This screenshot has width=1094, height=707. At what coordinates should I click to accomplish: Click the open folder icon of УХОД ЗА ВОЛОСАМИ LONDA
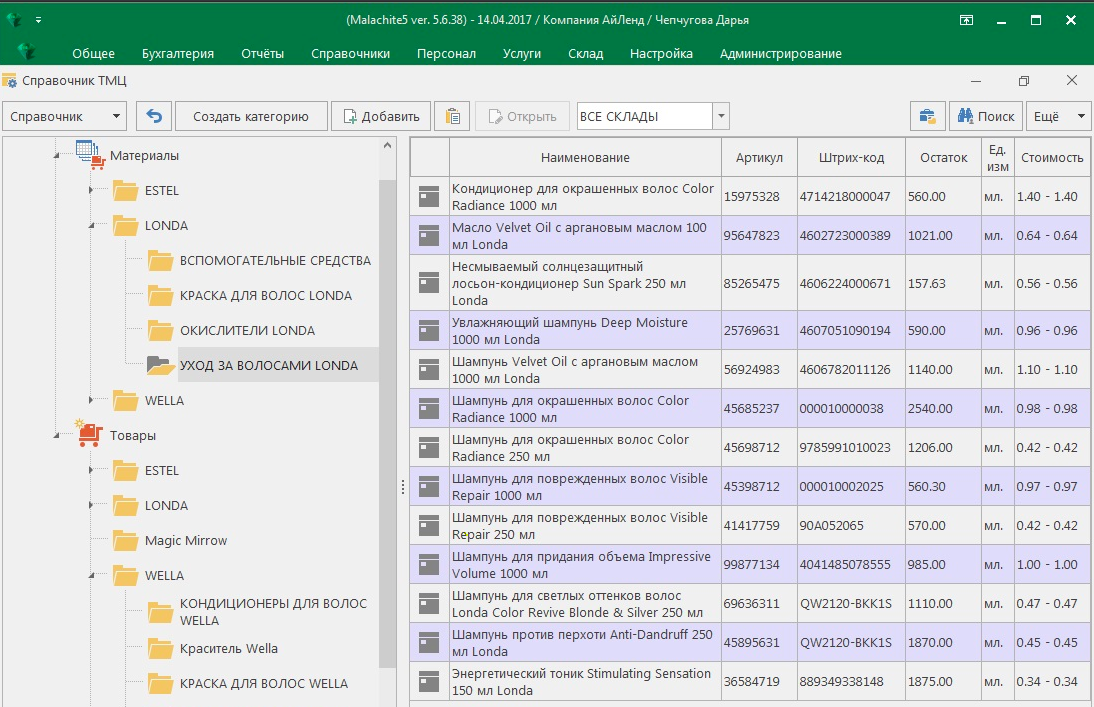tap(160, 366)
